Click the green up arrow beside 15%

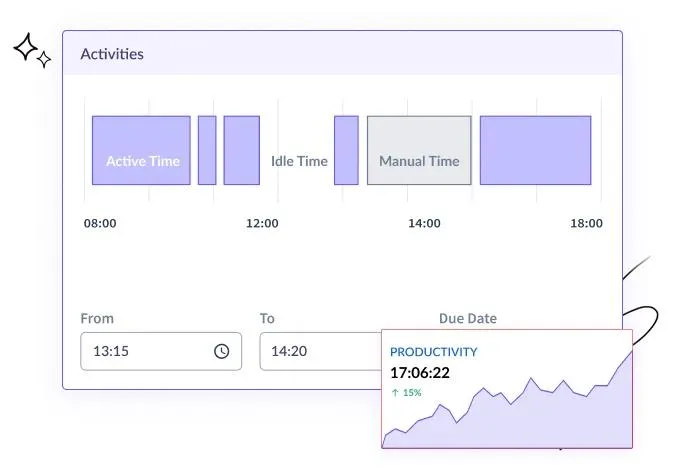click(x=395, y=392)
